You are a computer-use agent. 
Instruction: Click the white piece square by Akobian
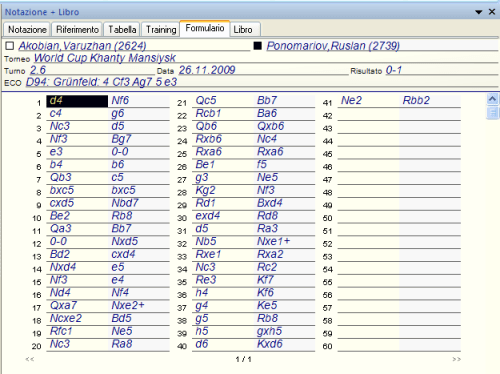click(x=10, y=46)
